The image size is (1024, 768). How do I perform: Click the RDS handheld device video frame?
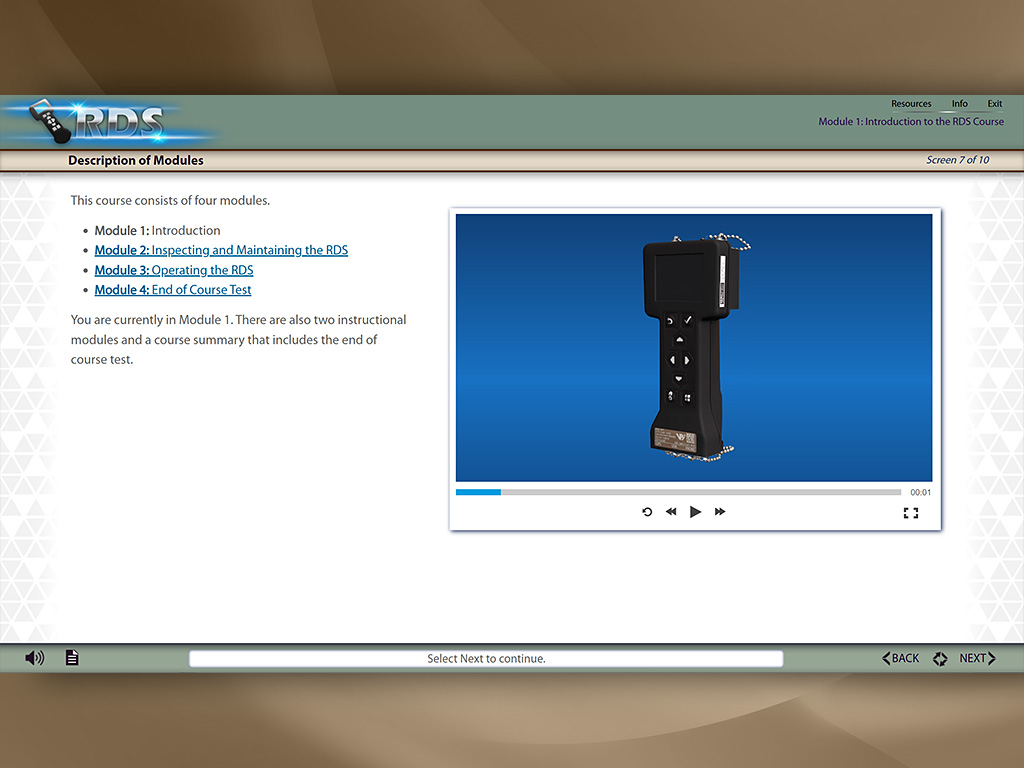(693, 347)
